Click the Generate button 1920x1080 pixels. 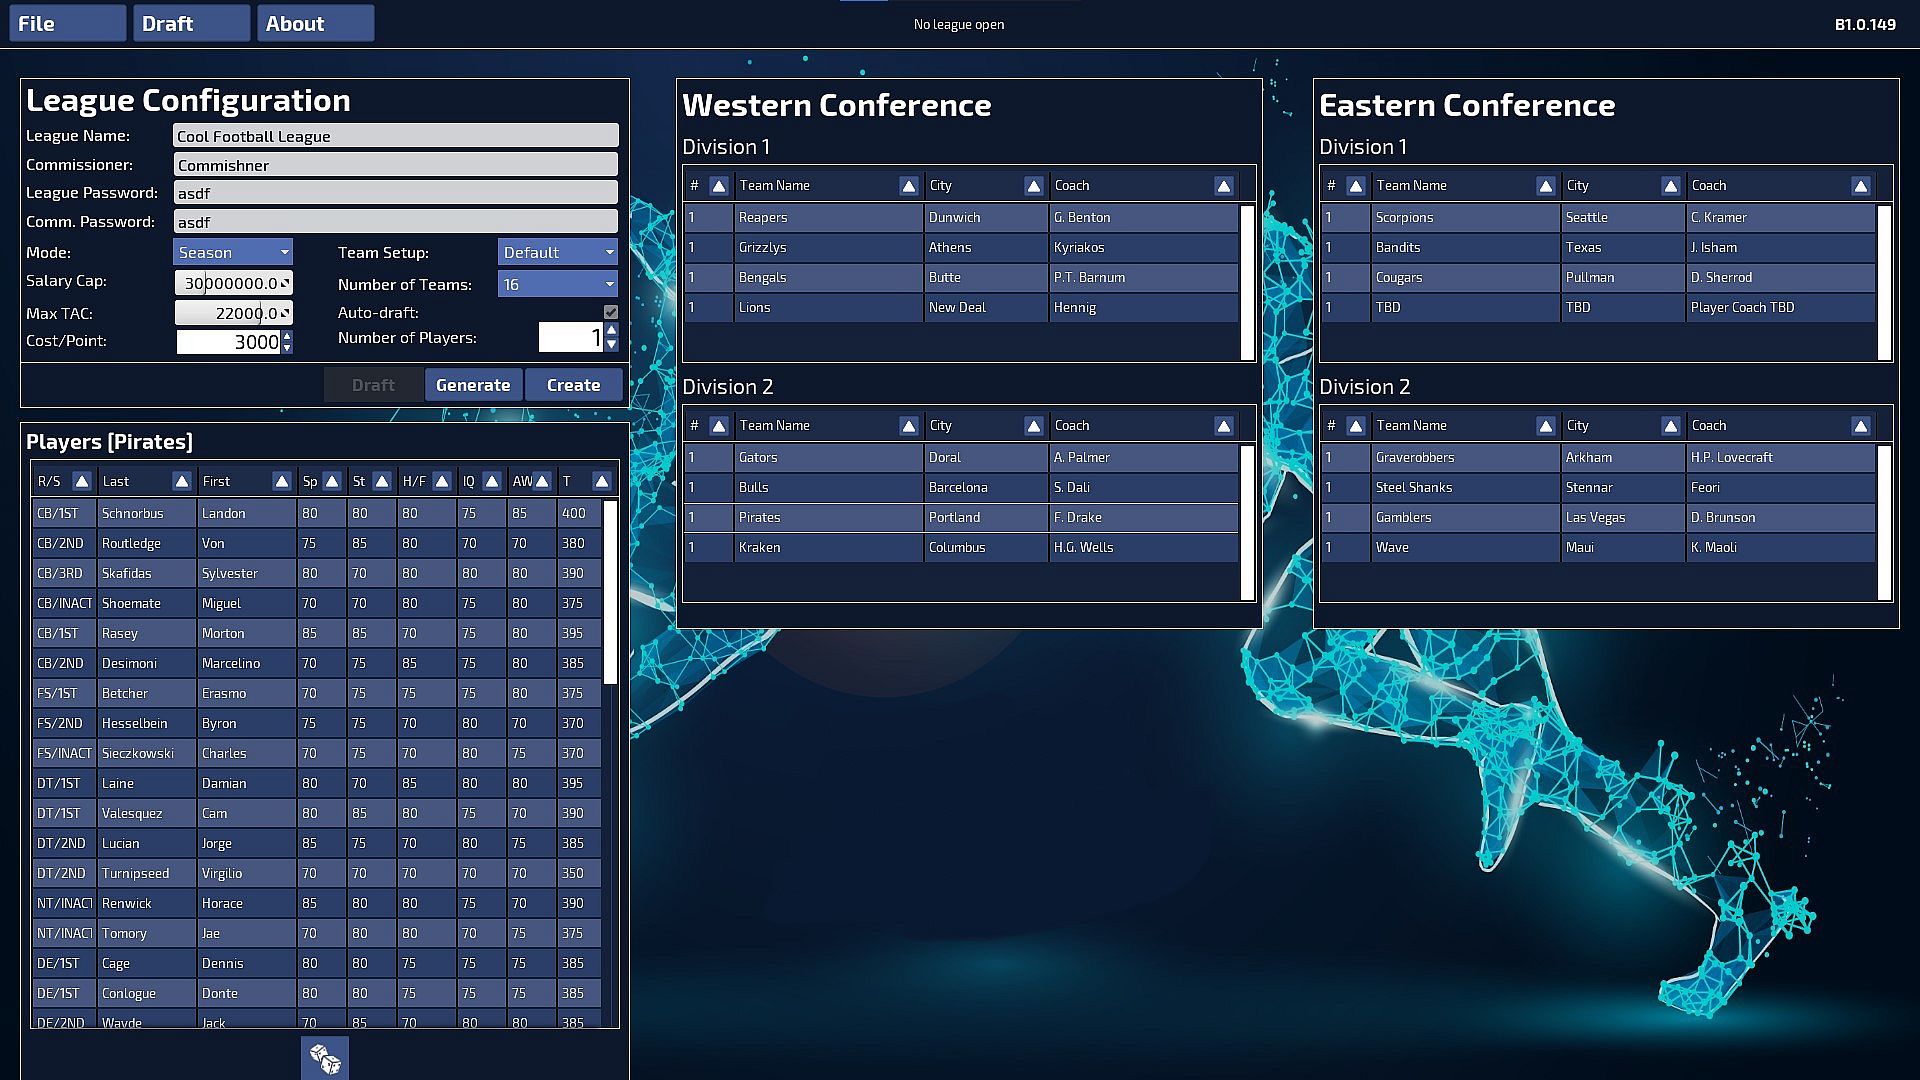click(x=473, y=385)
